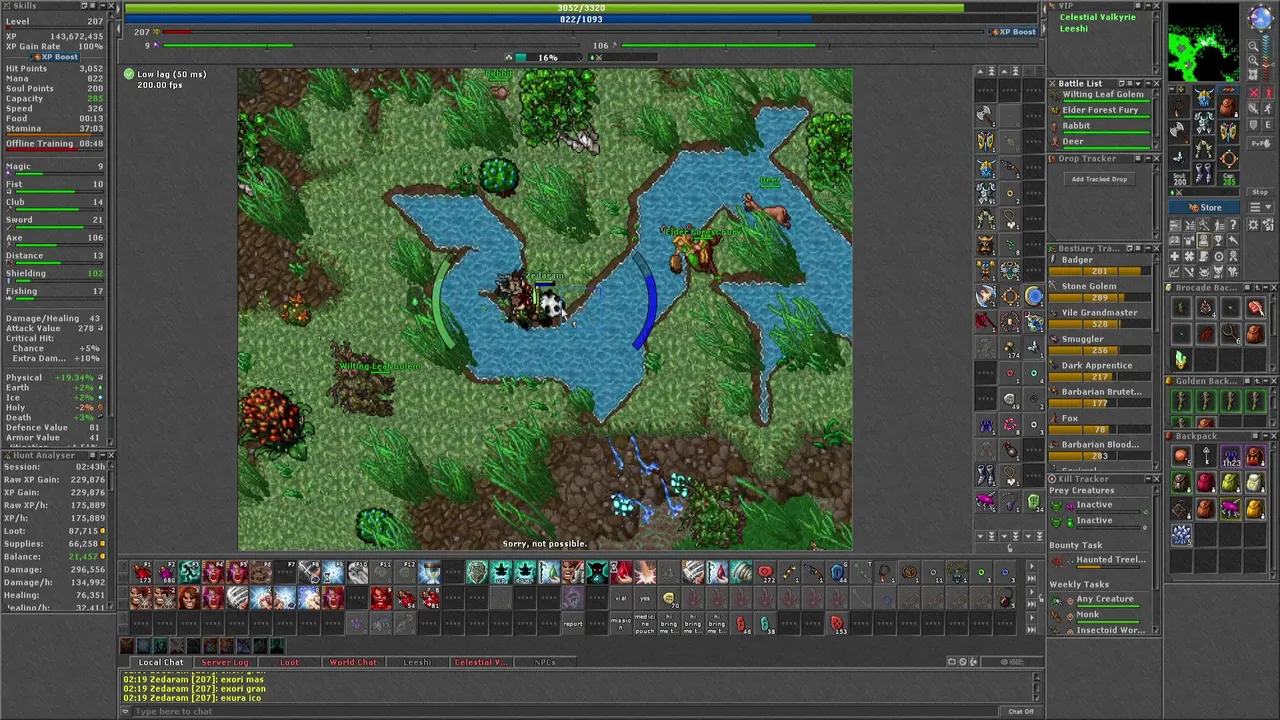Open the hamburger menu dropdown near Store
The height and width of the screenshot is (720, 1280).
pyautogui.click(x=1260, y=207)
